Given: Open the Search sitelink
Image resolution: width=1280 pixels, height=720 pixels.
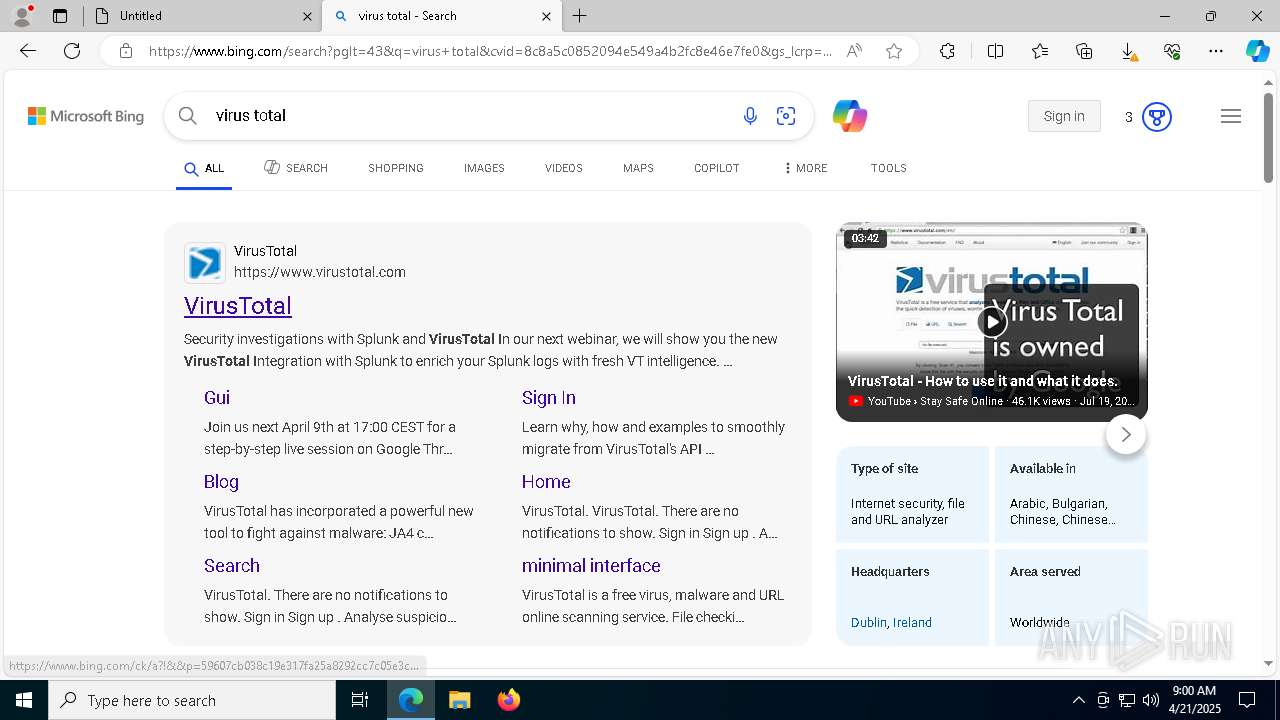Looking at the screenshot, I should click(232, 566).
